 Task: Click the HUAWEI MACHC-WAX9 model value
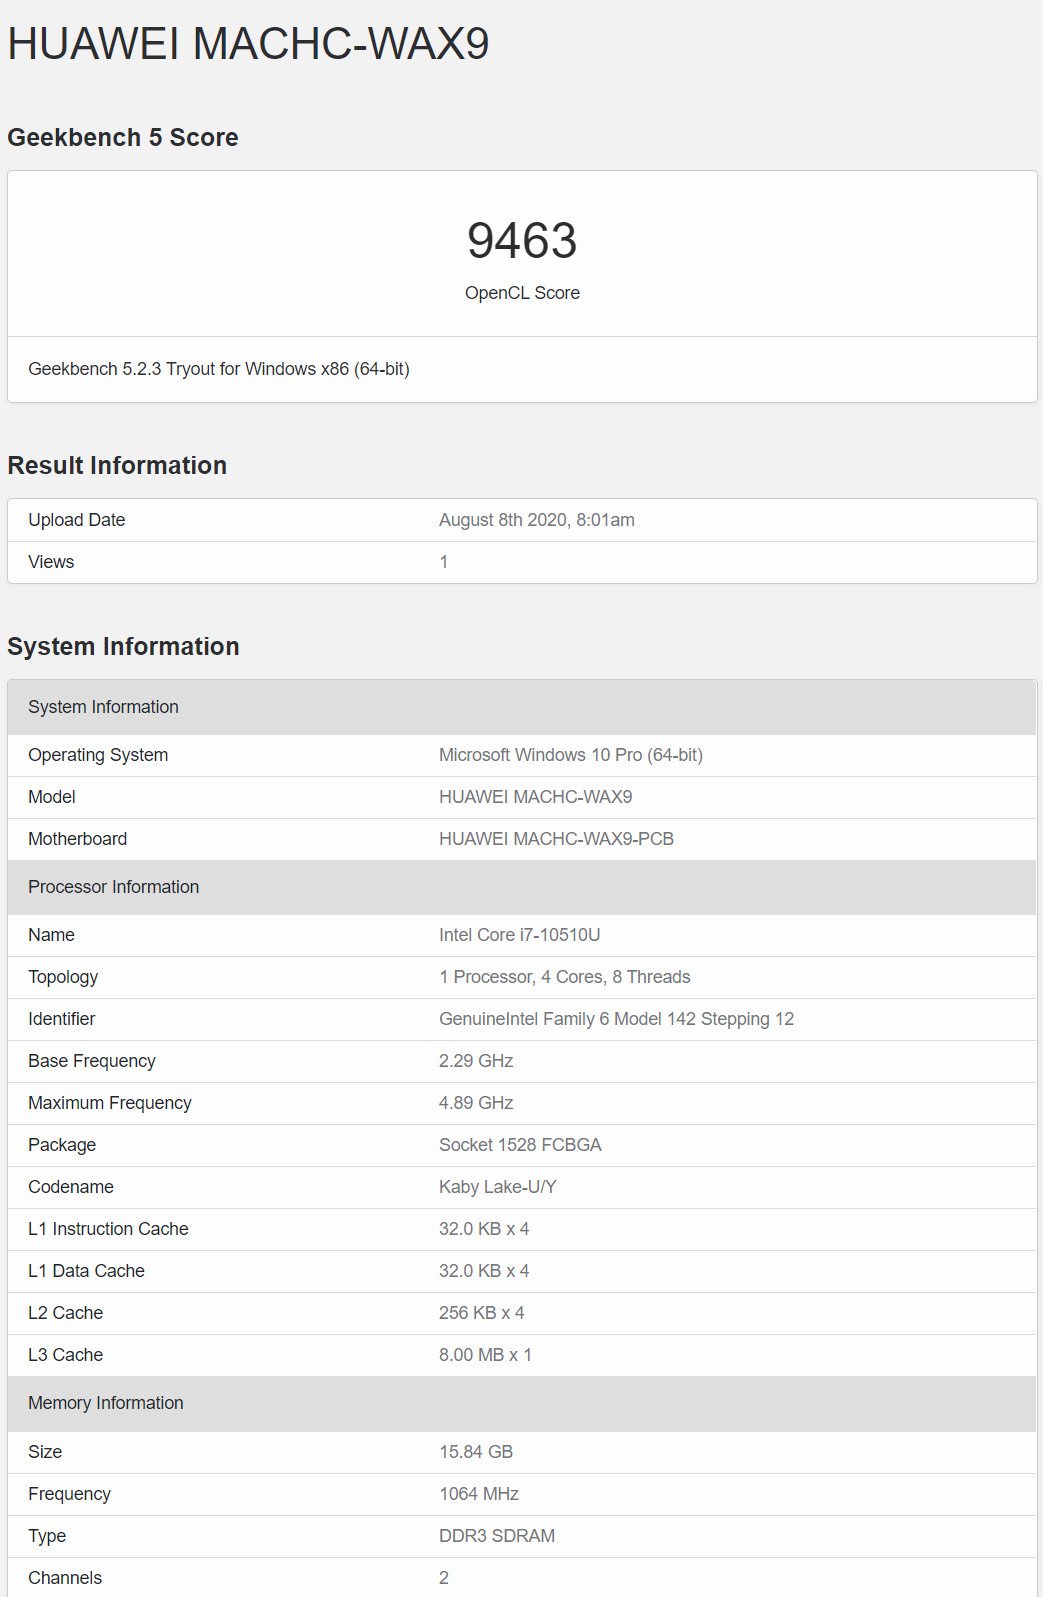[x=536, y=797]
